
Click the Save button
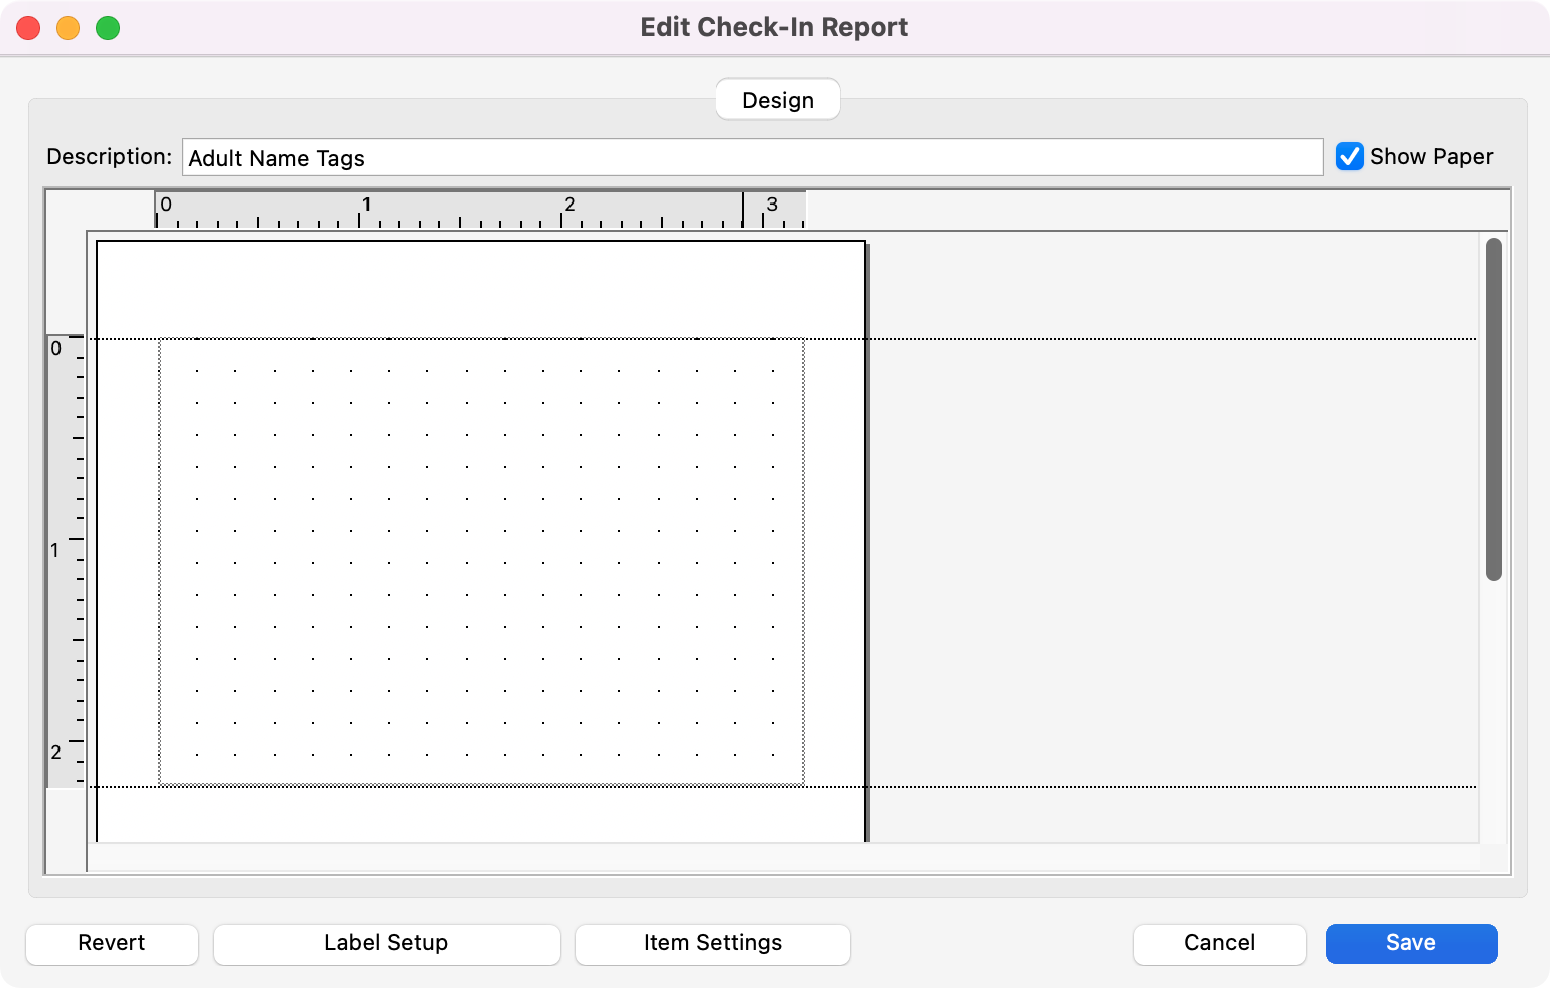(1410, 943)
